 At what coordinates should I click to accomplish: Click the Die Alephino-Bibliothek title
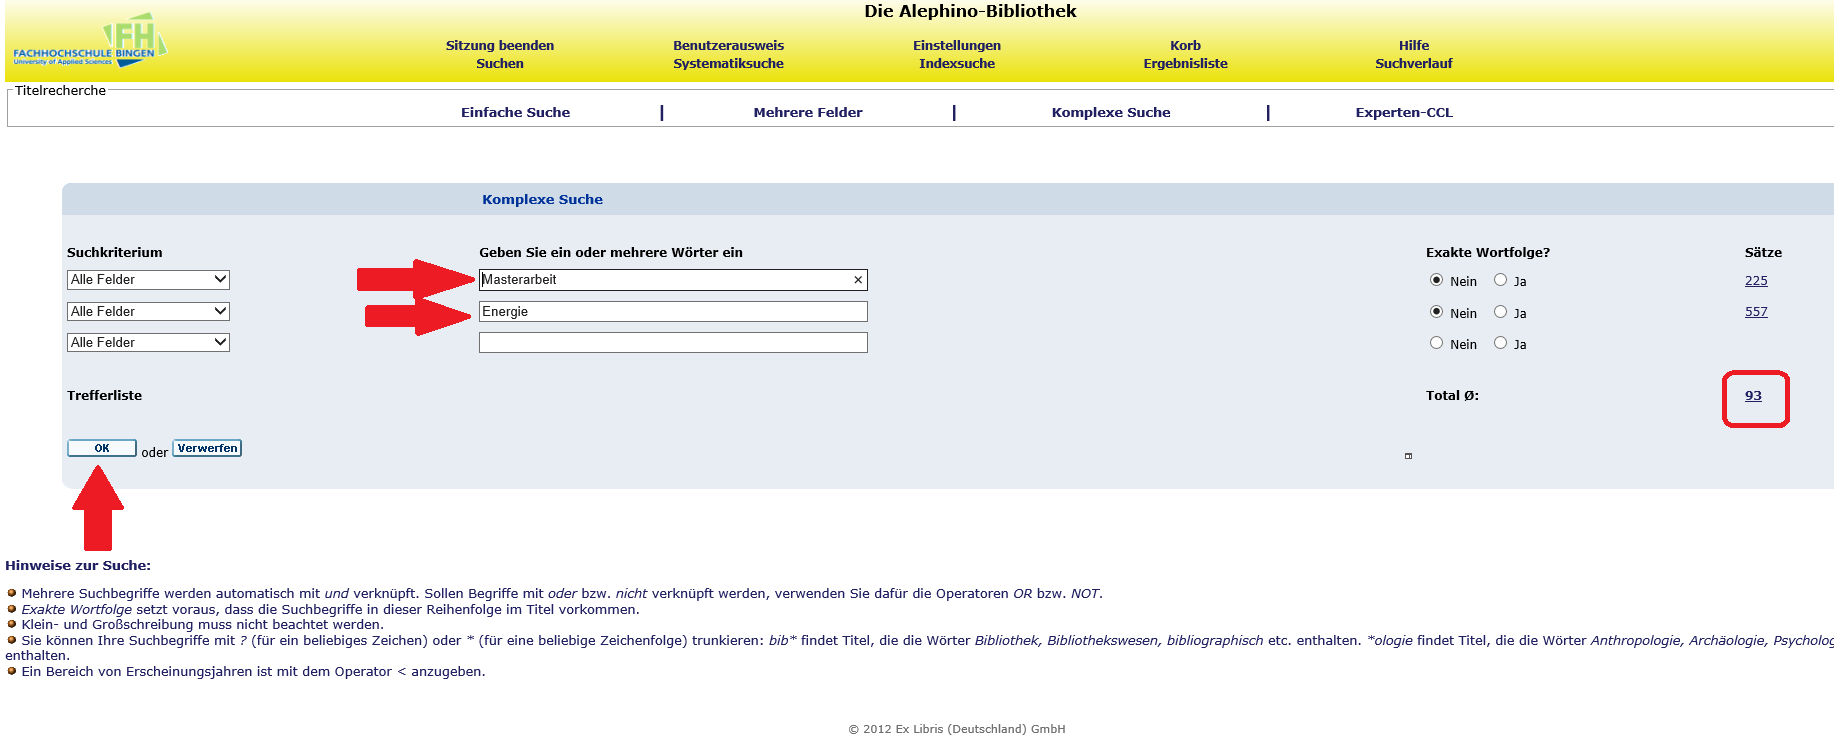[970, 11]
